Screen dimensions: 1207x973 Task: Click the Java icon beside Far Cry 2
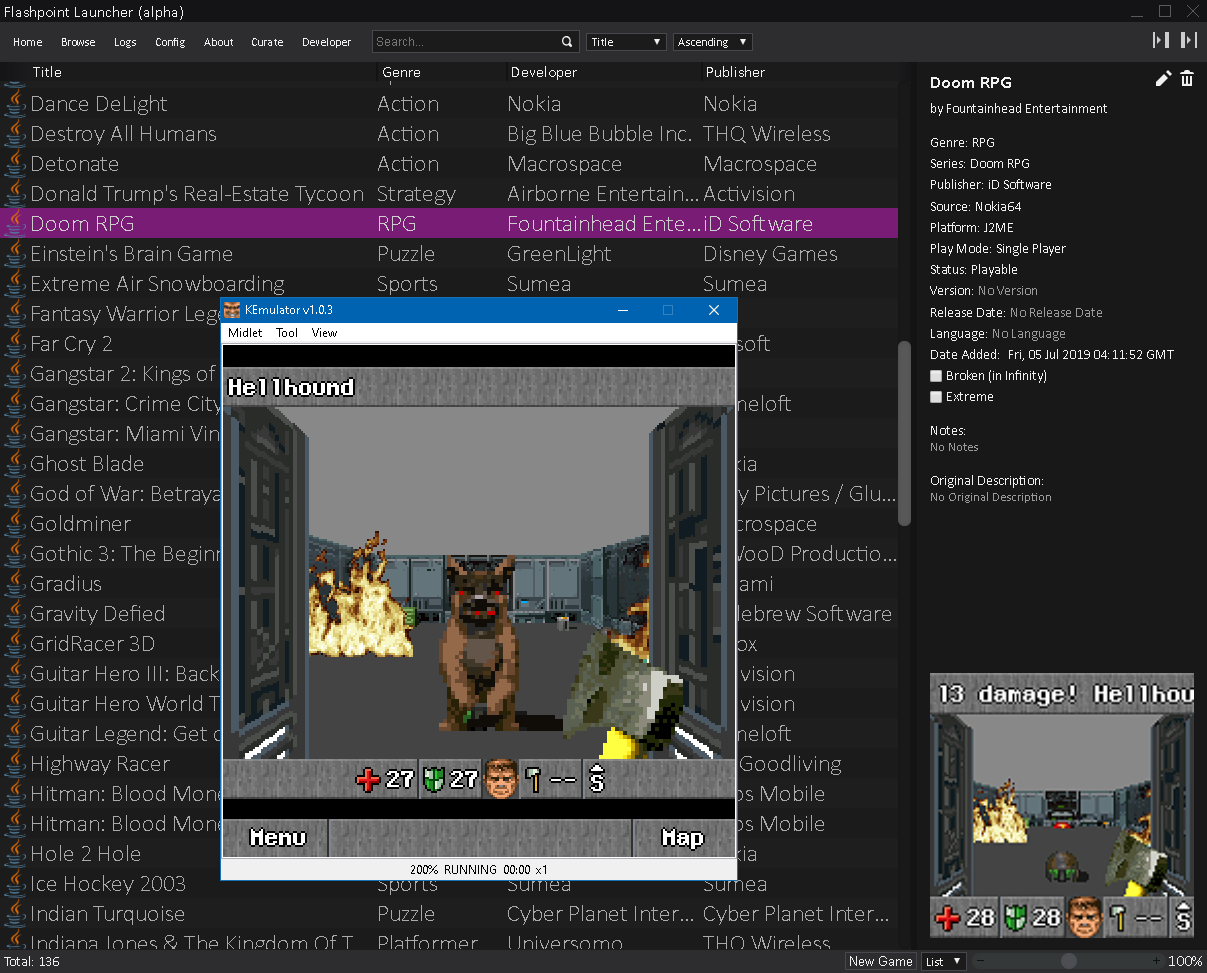coord(14,344)
